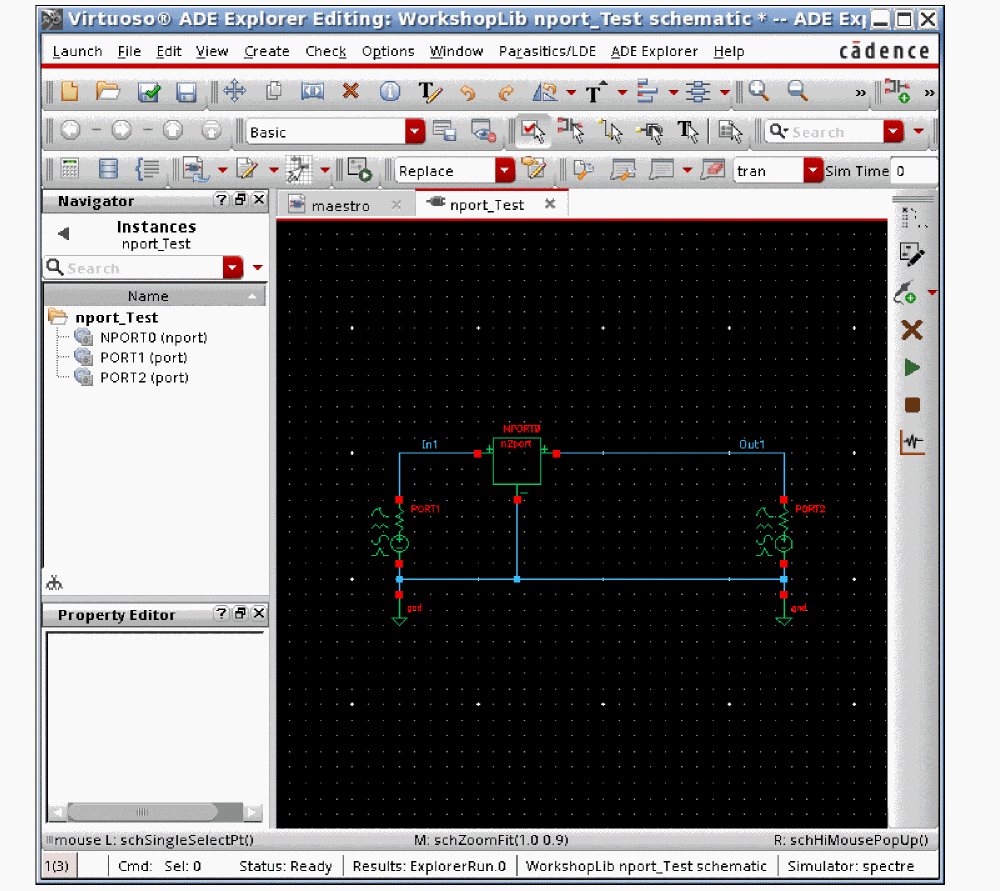
Task: Expand the tran analysis type dropdown
Action: tap(813, 171)
